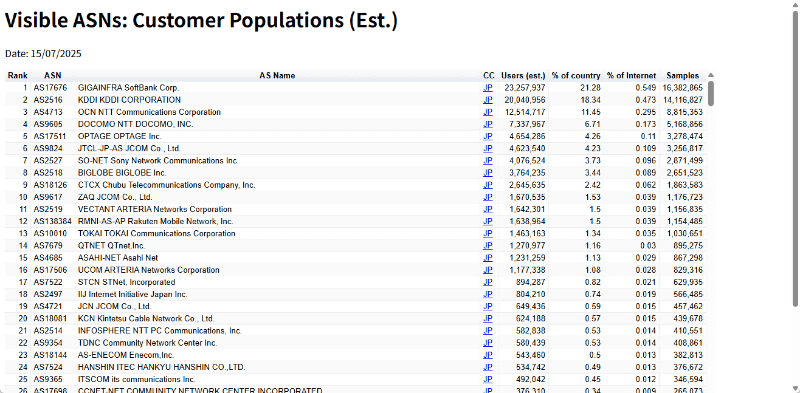This screenshot has width=800, height=393.
Task: Open JP link in SO-NET Sony row
Action: (488, 161)
